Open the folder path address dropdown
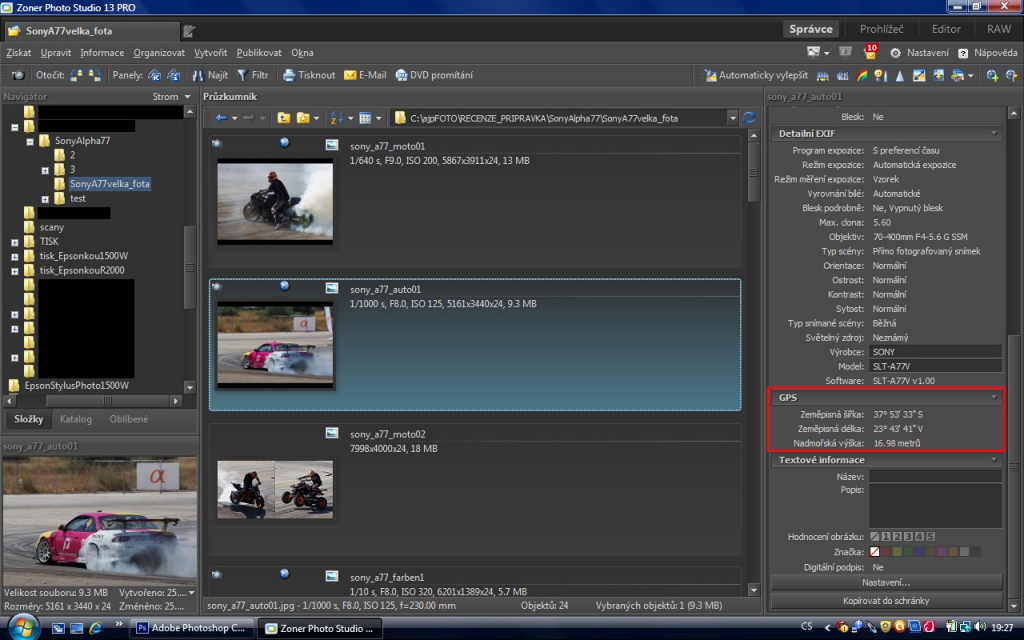This screenshot has height=640, width=1024. click(x=732, y=118)
